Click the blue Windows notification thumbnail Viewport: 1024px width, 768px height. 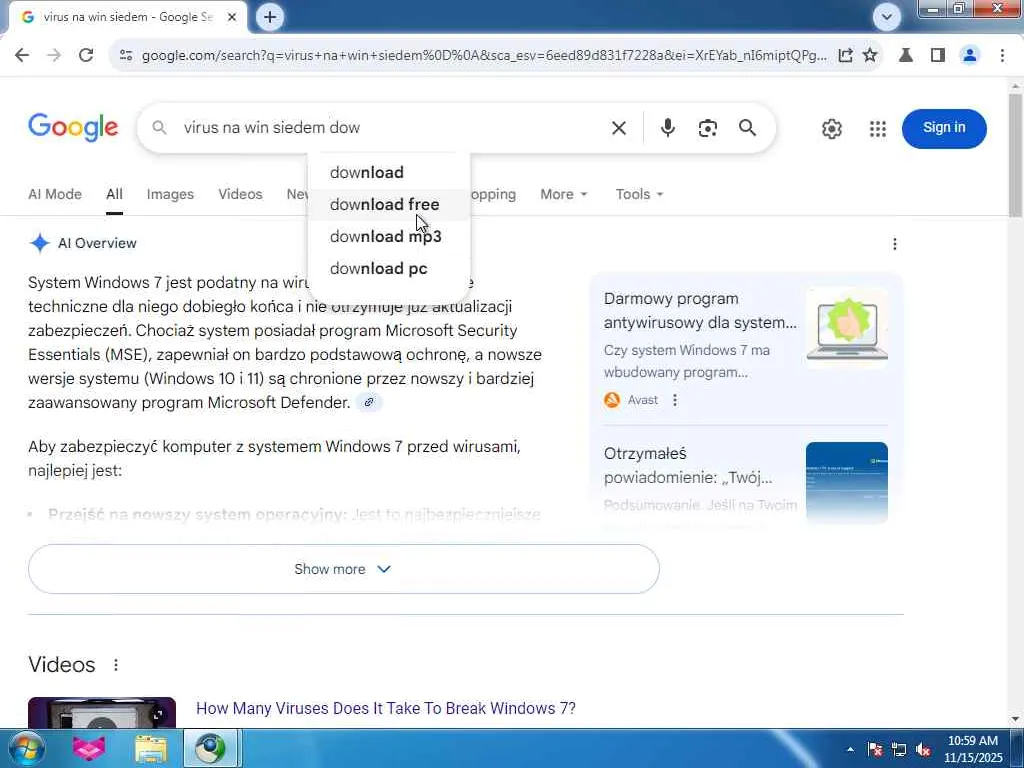tap(847, 482)
